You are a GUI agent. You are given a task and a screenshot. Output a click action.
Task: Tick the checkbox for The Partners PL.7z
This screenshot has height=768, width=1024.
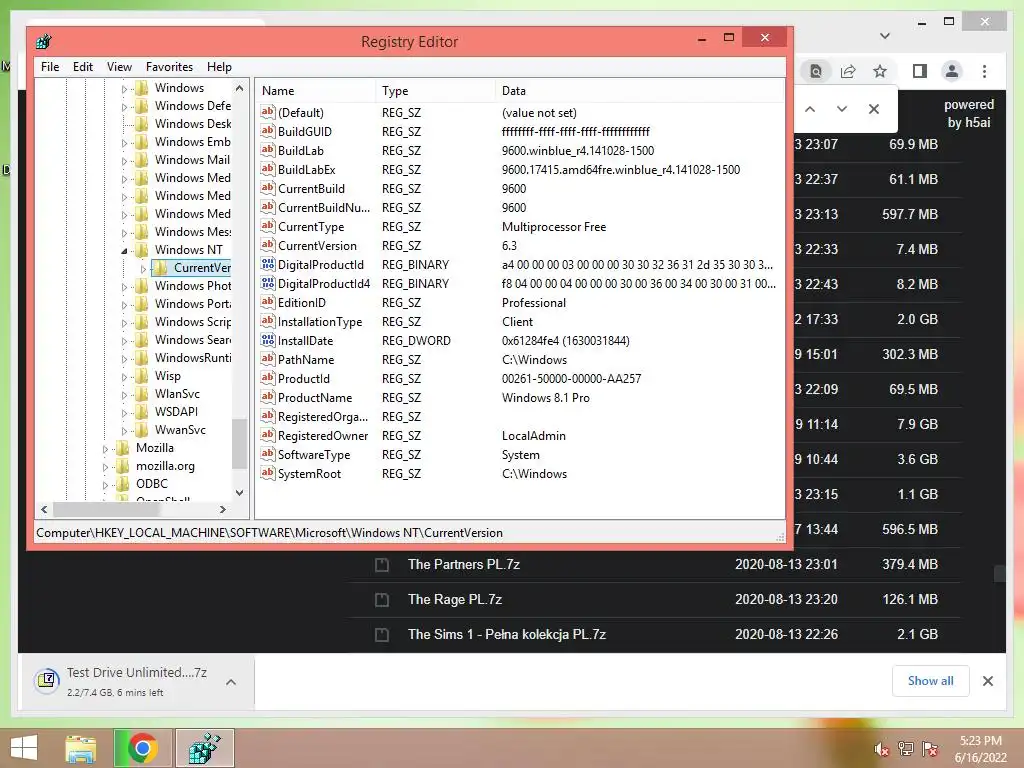[x=382, y=565]
